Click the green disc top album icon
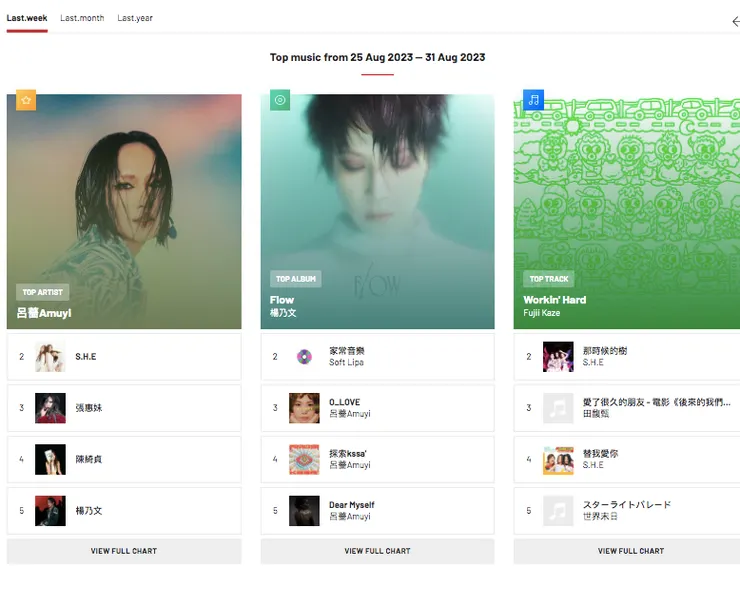 (x=280, y=100)
